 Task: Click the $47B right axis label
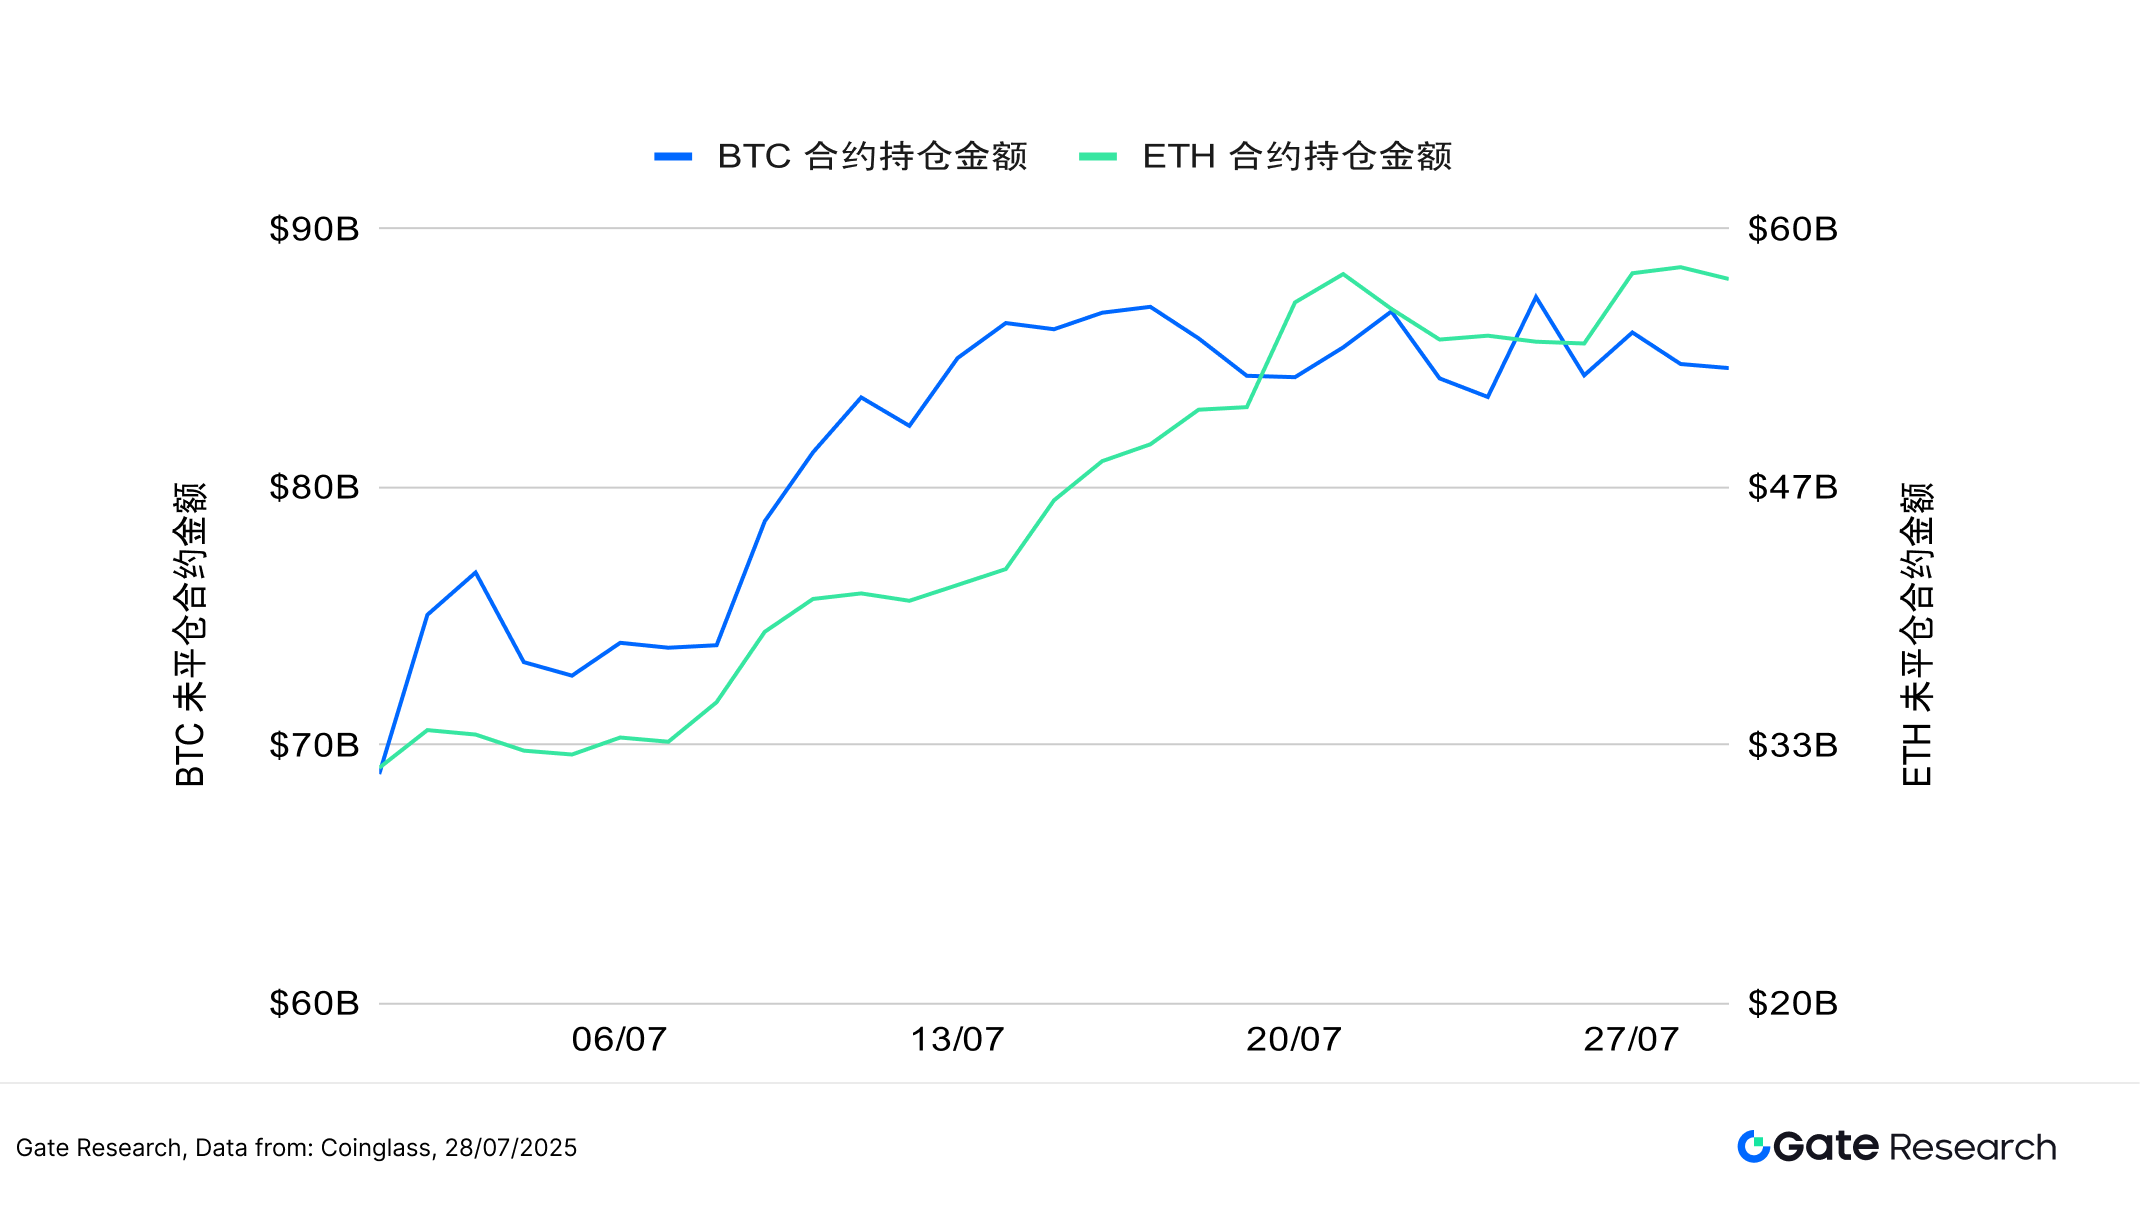tap(1792, 487)
